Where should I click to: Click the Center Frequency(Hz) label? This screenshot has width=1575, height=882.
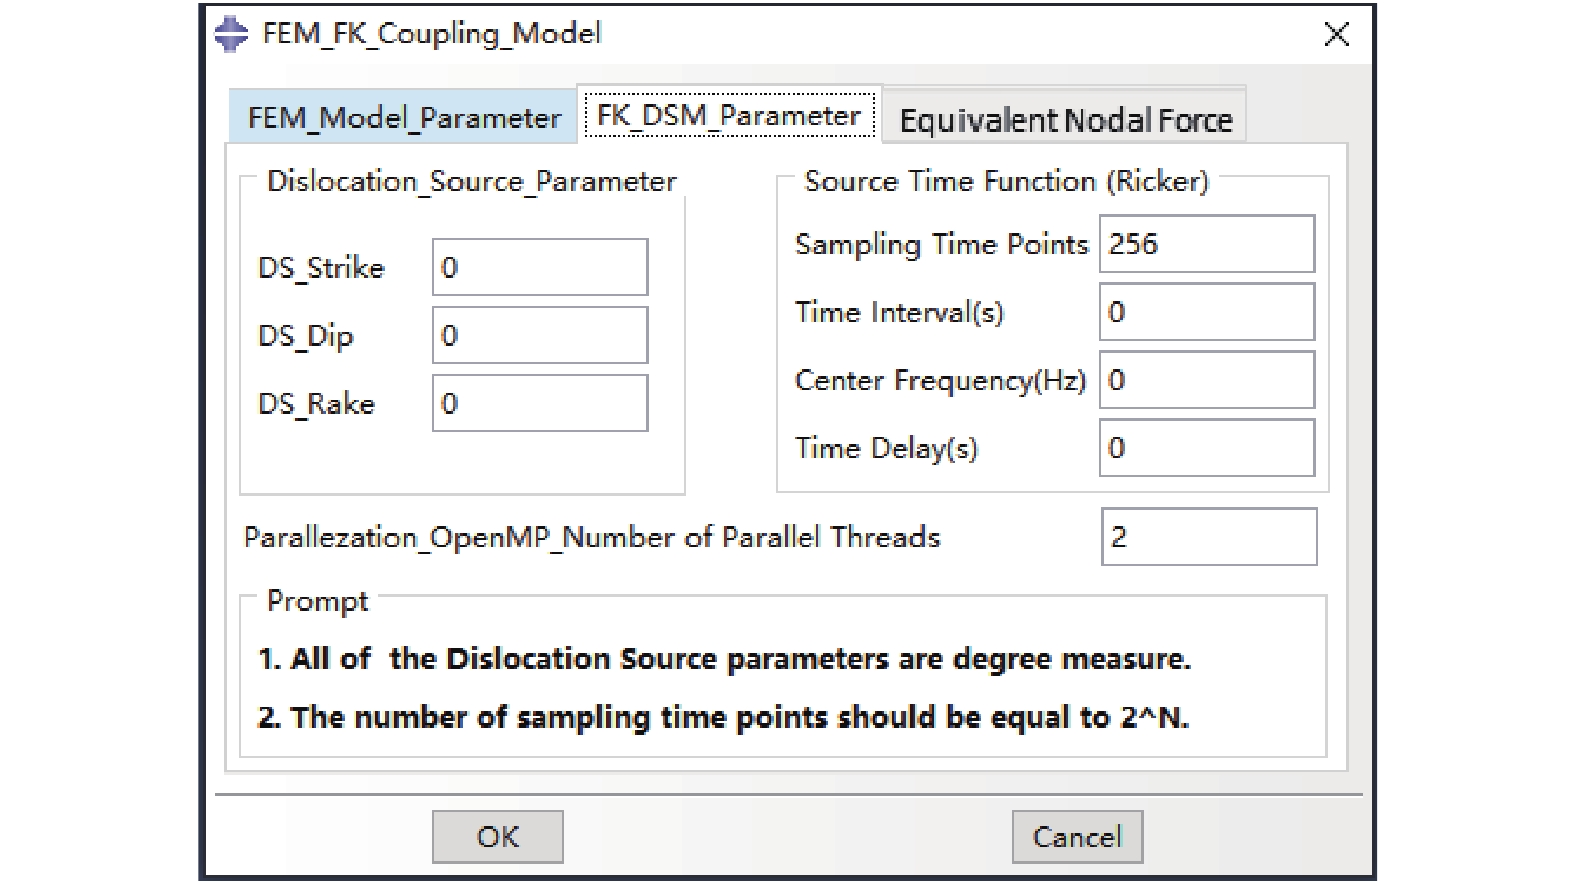click(x=940, y=381)
